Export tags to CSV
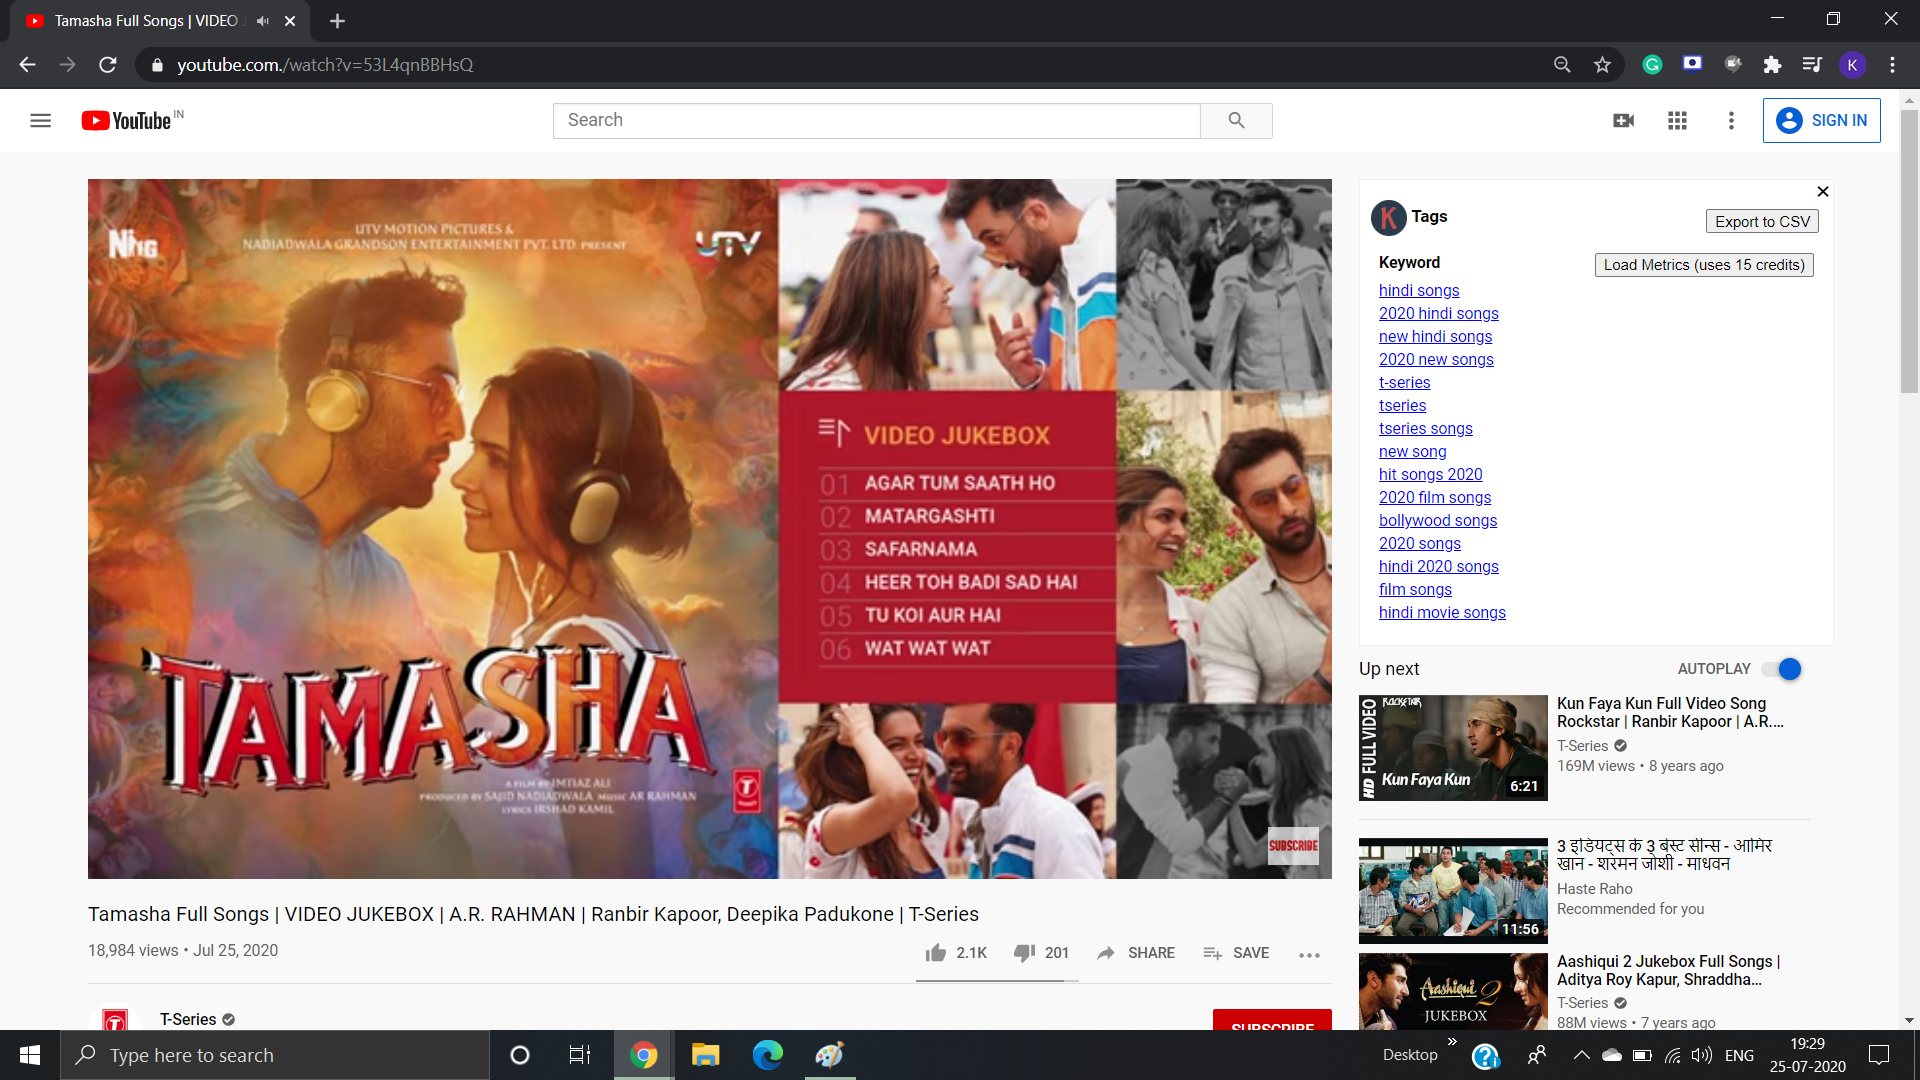 pyautogui.click(x=1762, y=221)
